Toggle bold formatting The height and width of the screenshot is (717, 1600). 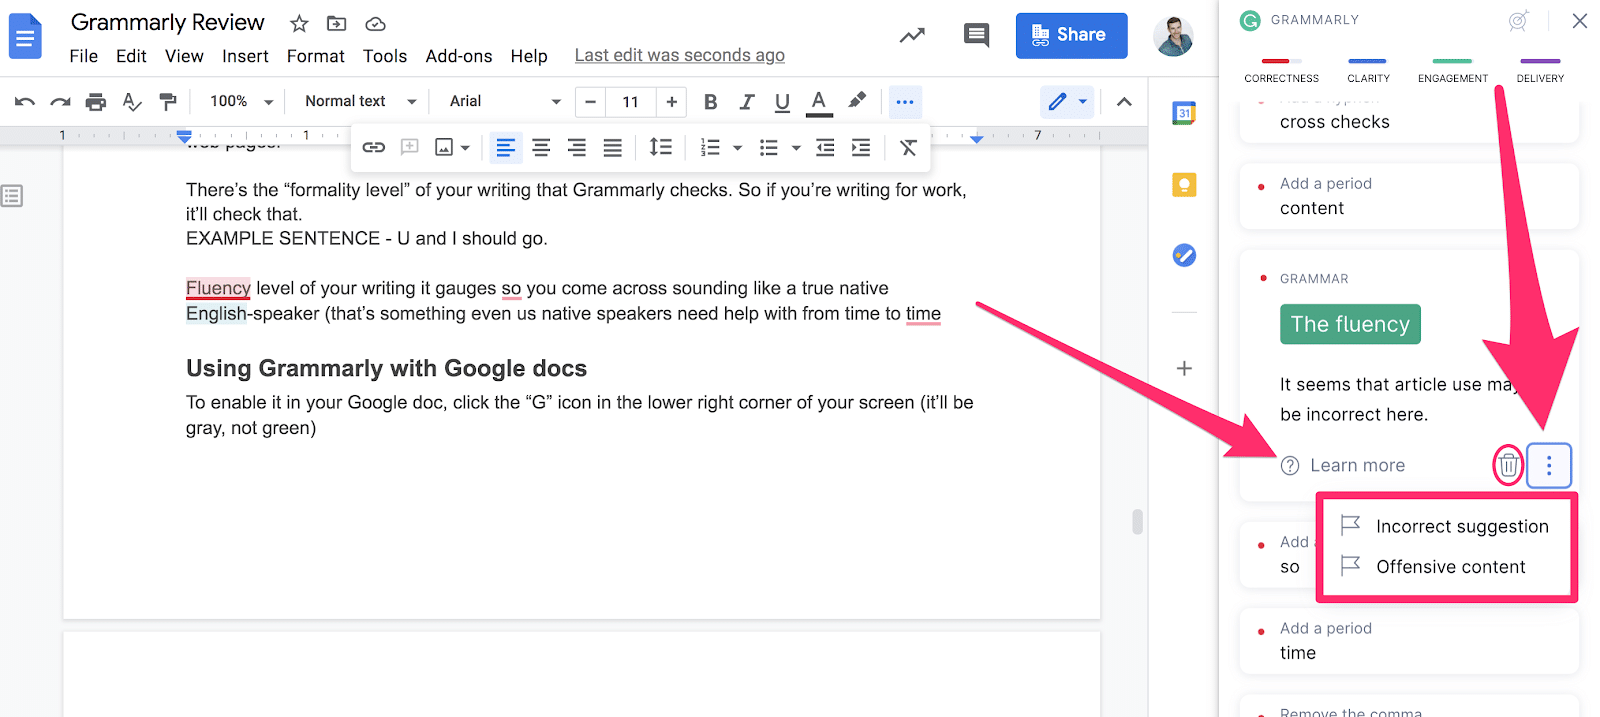tap(711, 101)
